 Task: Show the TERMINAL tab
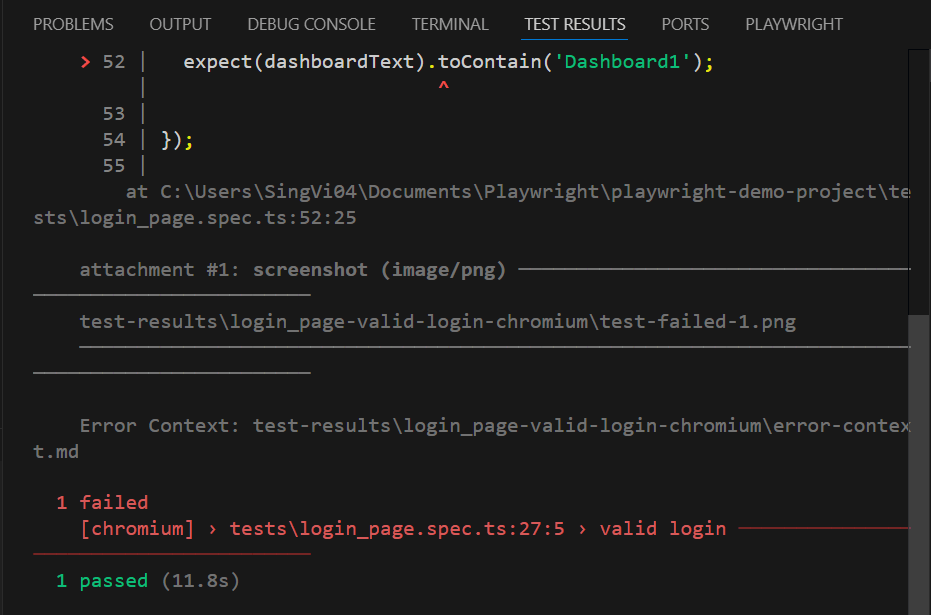[450, 24]
